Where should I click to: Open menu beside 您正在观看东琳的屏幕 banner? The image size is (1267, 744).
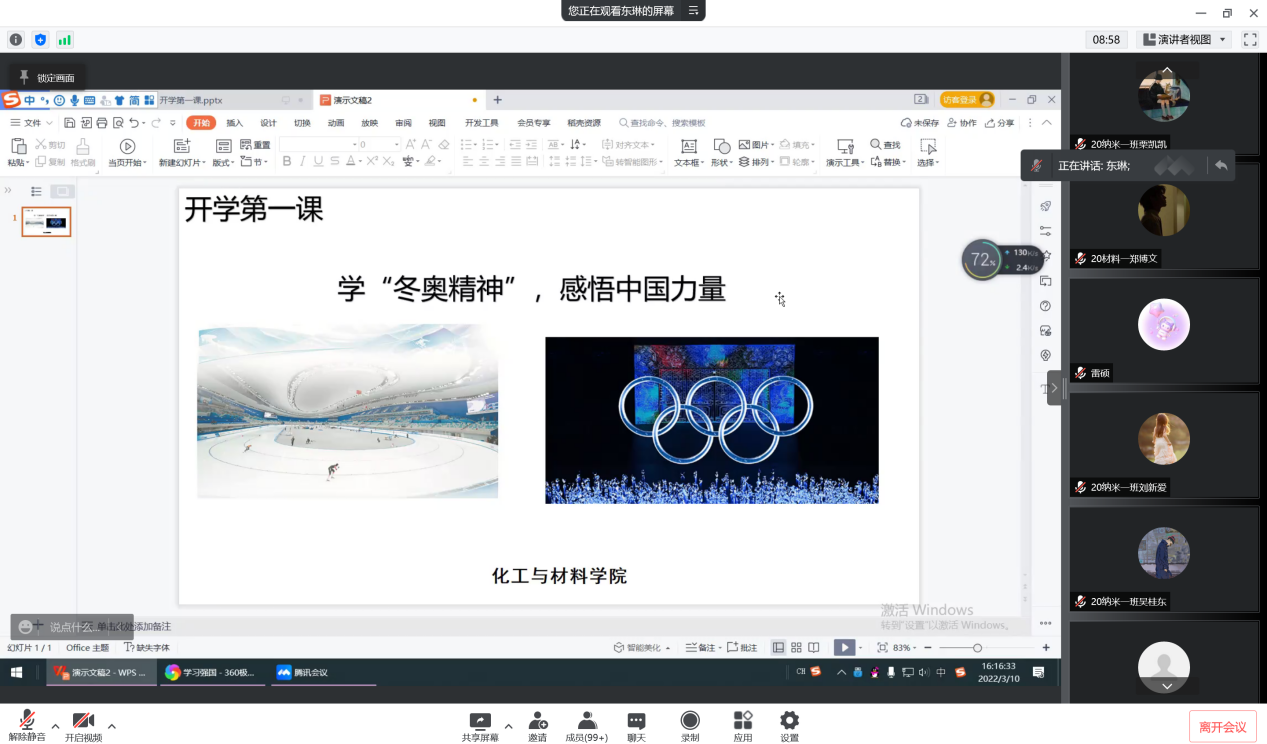(693, 10)
